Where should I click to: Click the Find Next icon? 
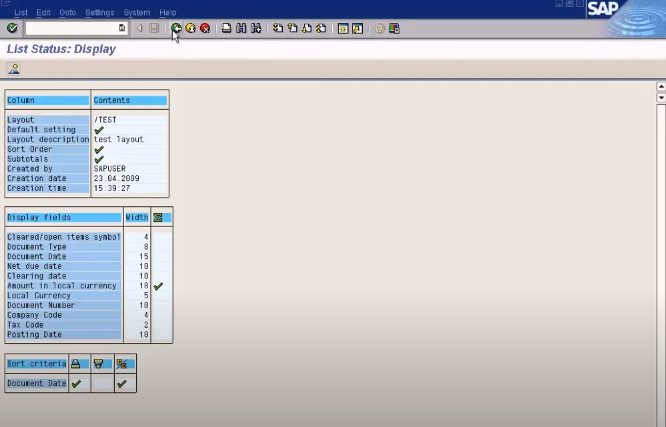[256, 28]
